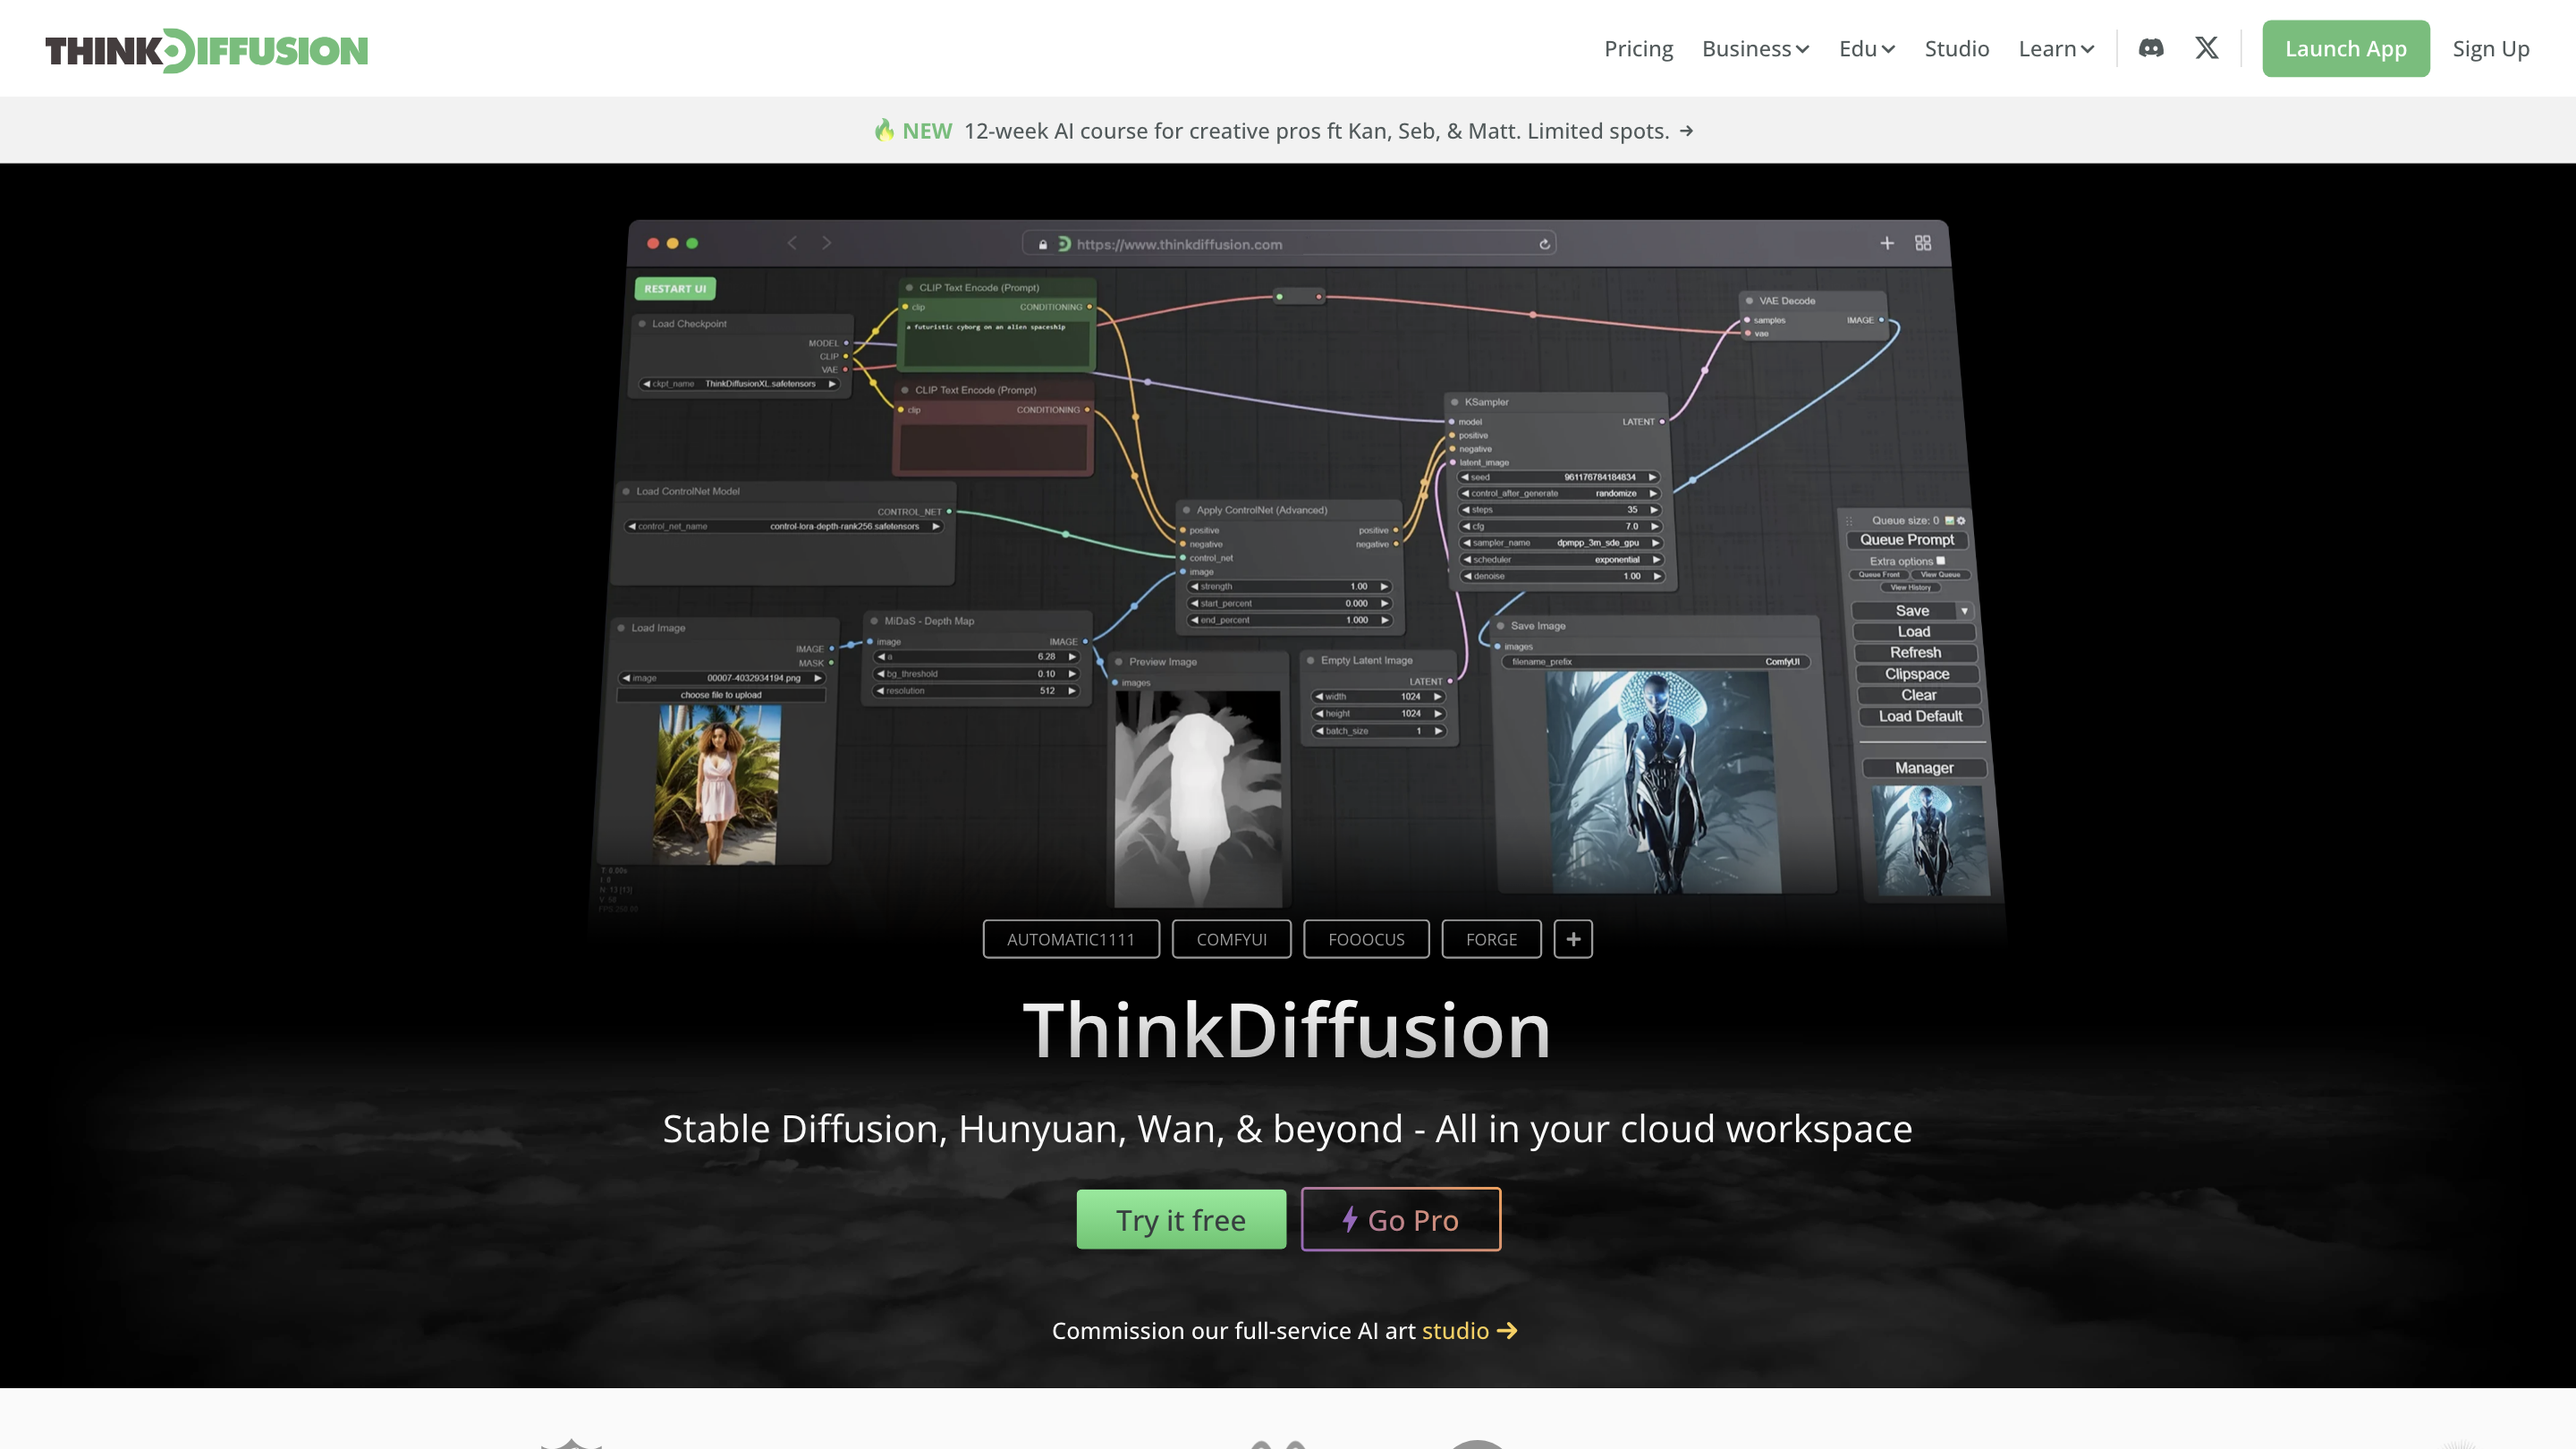Click the reload icon in the mockup address bar

click(x=1544, y=243)
